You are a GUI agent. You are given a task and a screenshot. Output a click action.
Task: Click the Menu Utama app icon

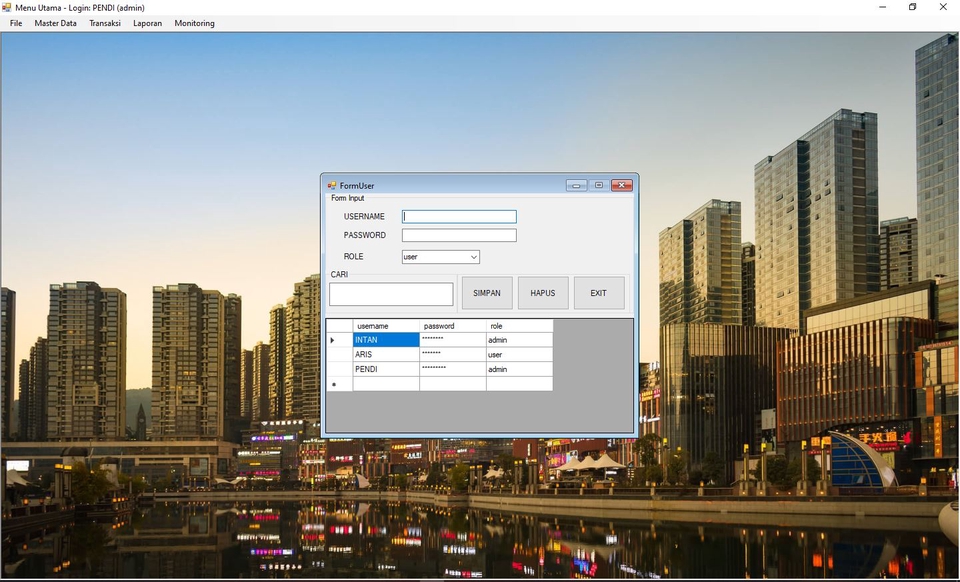[x=7, y=7]
